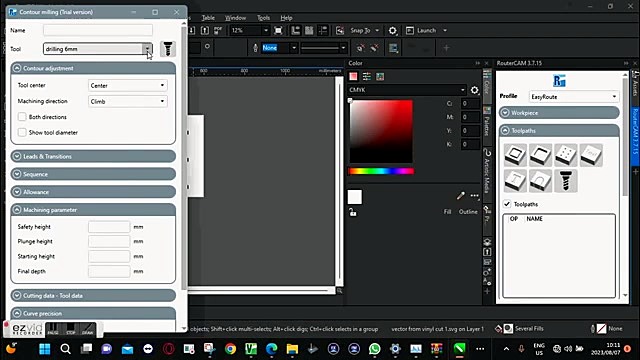Open the Table menu
The image size is (640, 360).
[x=208, y=18]
